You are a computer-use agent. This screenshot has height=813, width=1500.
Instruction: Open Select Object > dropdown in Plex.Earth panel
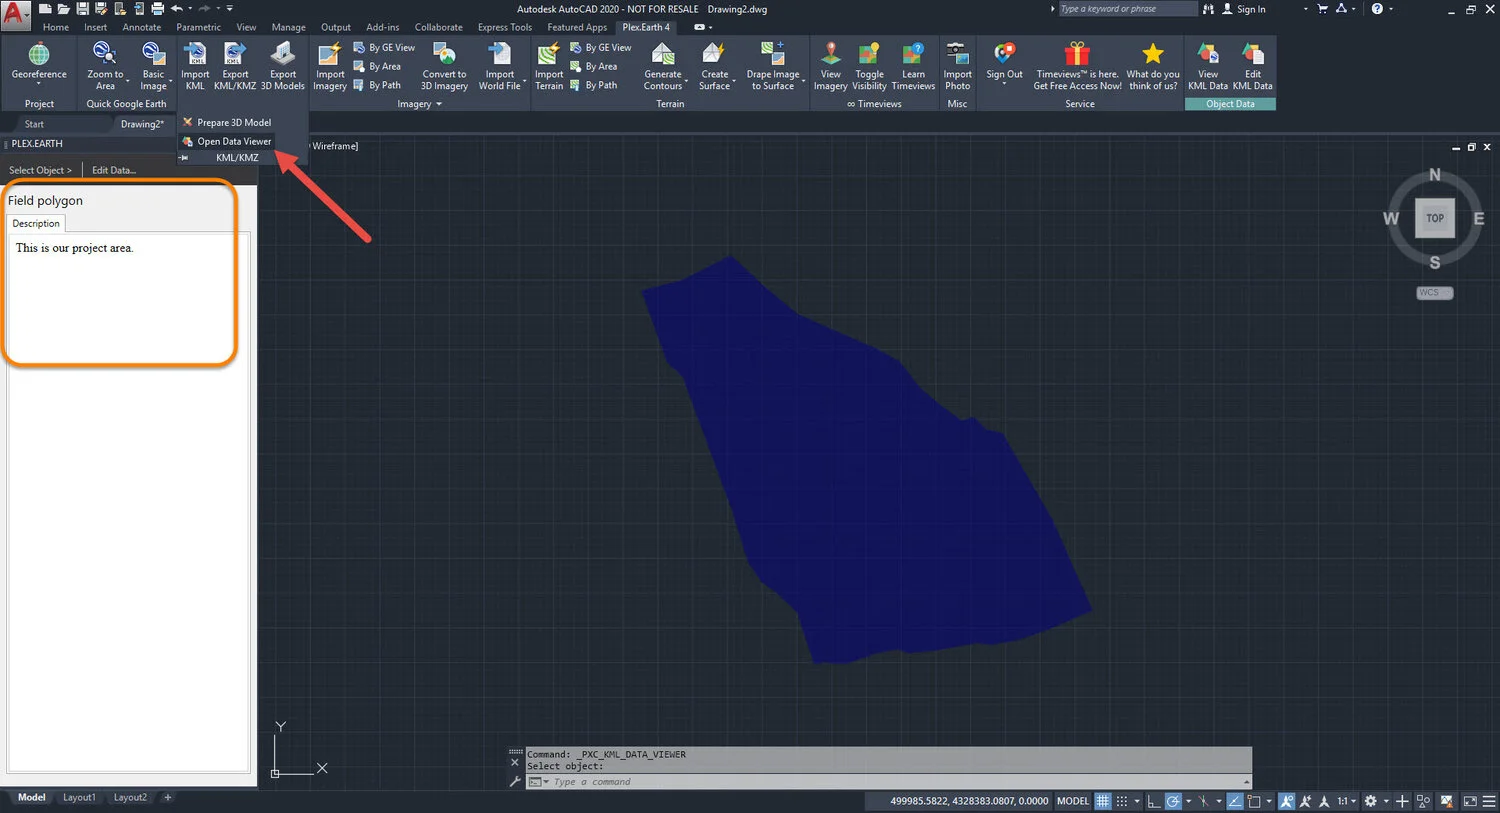(40, 170)
